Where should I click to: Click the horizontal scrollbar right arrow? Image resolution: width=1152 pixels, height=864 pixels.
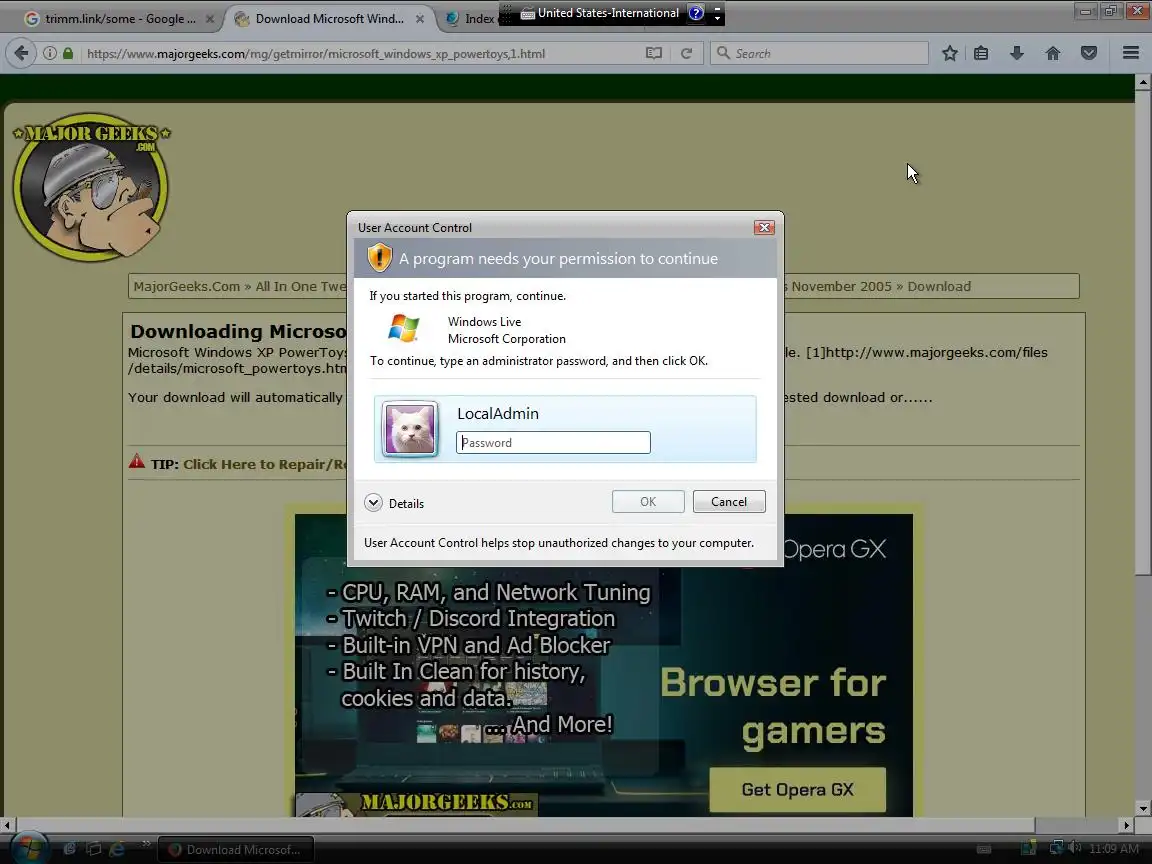coord(1126,825)
